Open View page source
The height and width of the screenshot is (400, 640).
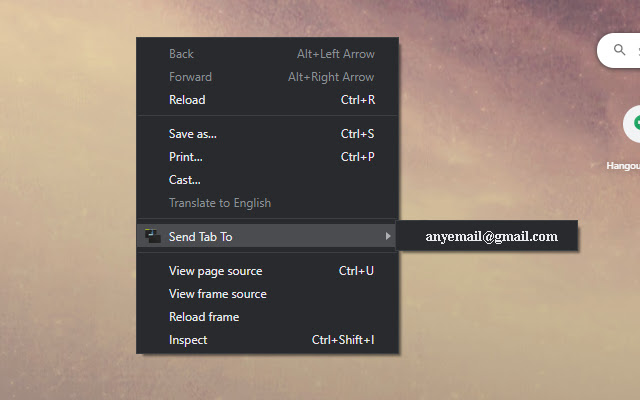[x=216, y=271]
